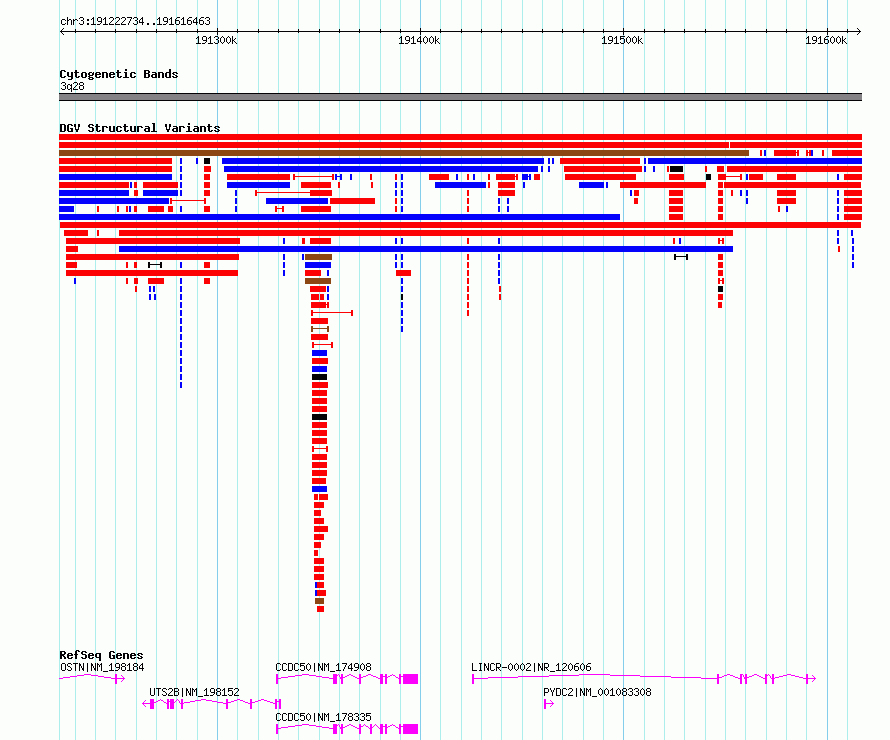Click the small black square variant near 191295k

pyautogui.click(x=207, y=161)
